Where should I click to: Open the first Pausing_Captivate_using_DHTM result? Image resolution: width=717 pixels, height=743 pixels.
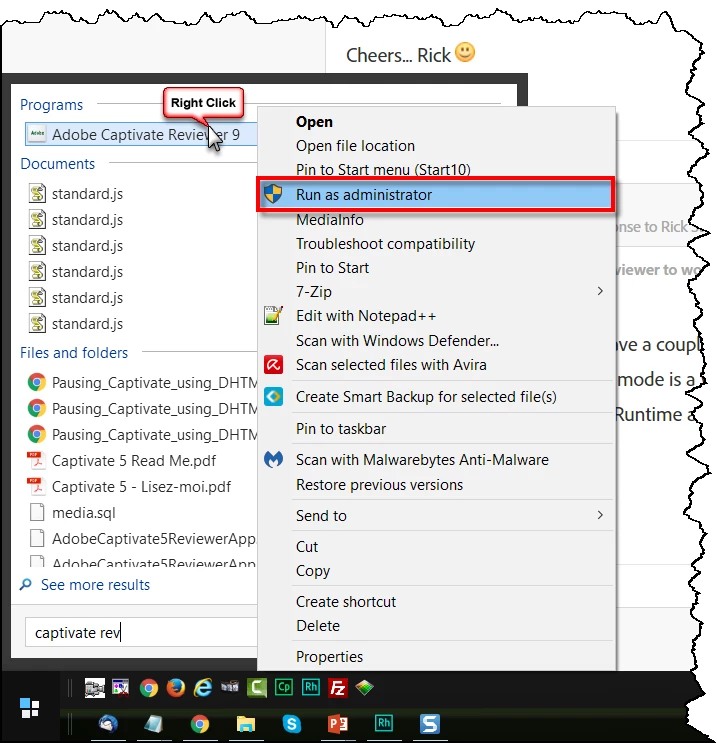[142, 383]
